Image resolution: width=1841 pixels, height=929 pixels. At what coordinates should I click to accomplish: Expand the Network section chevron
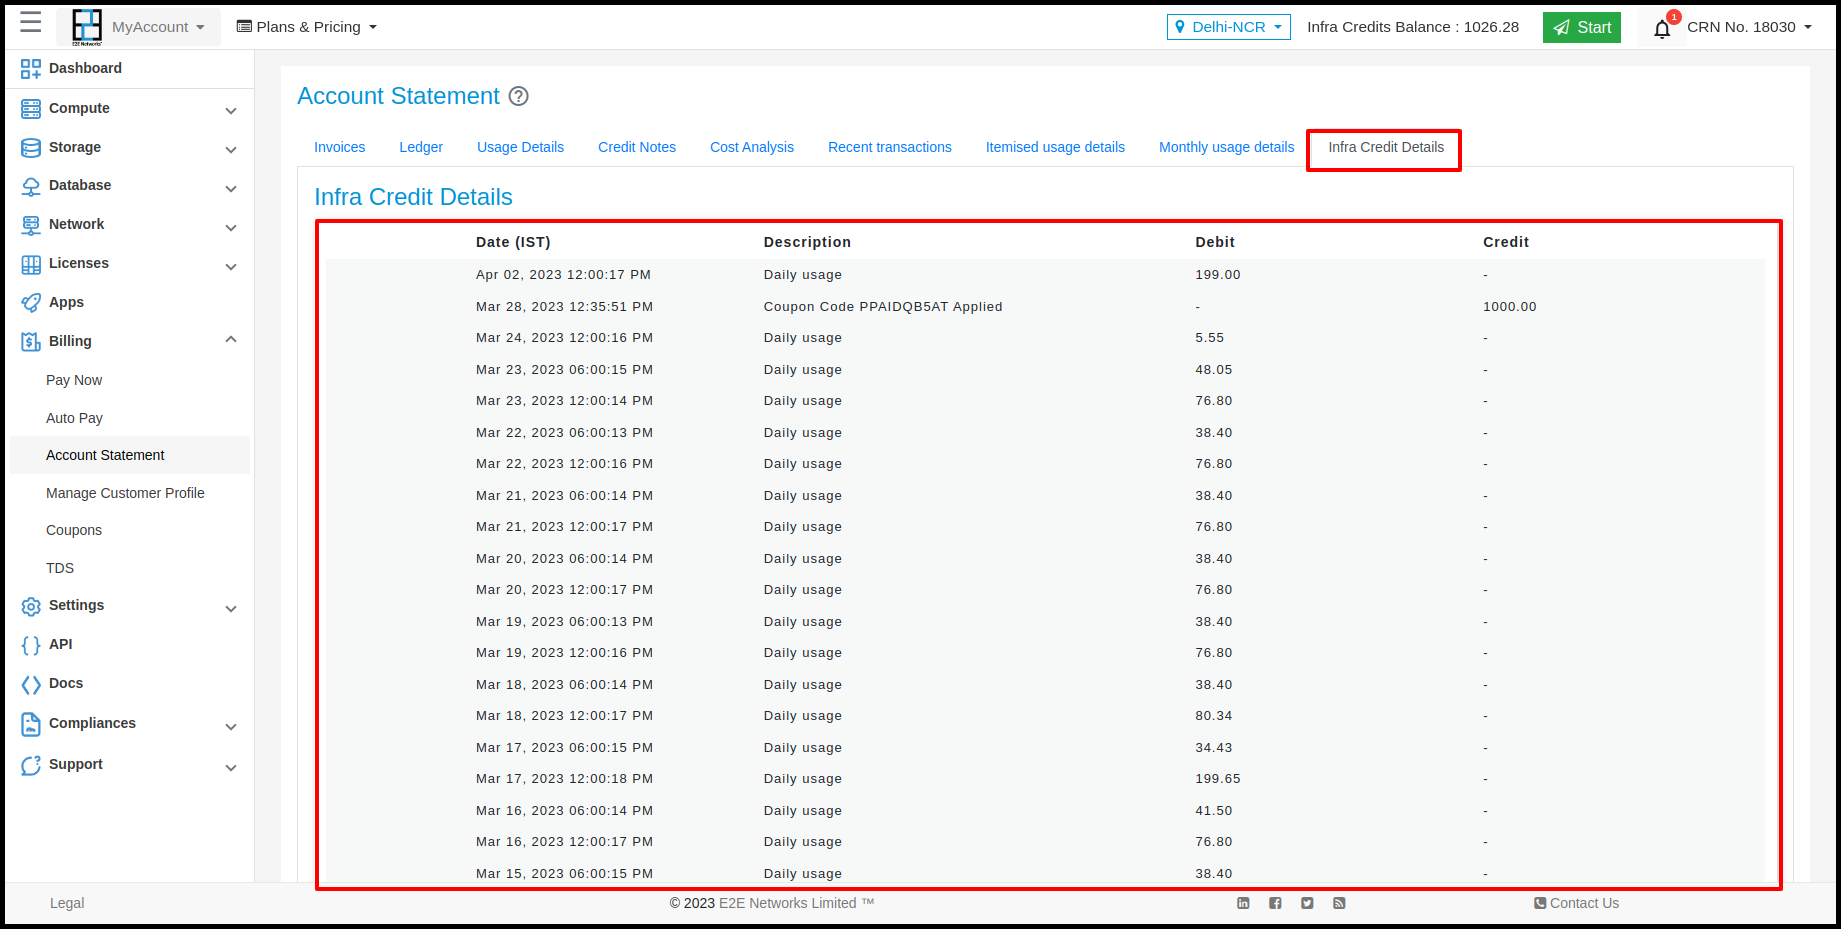(231, 228)
